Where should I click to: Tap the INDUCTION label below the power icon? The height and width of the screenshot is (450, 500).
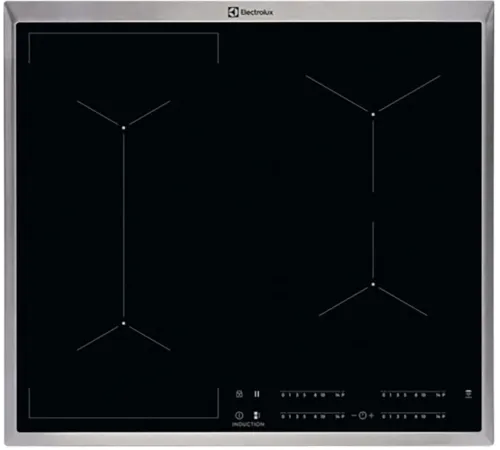[248, 424]
